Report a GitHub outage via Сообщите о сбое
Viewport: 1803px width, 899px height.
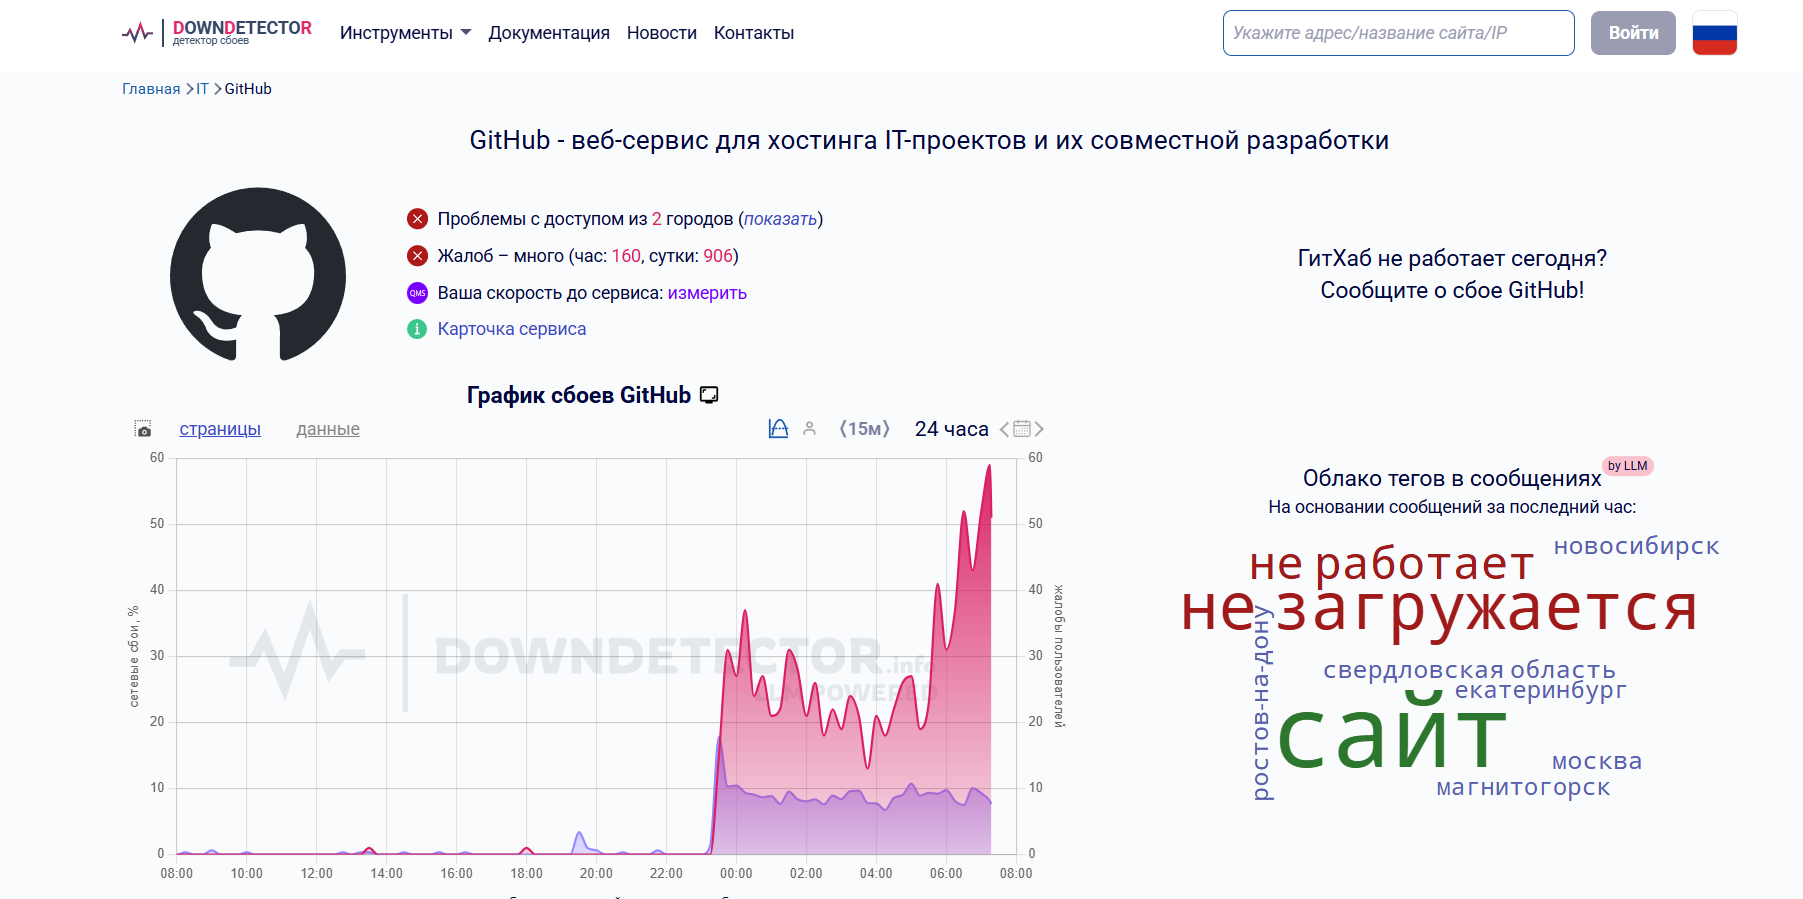click(1452, 290)
